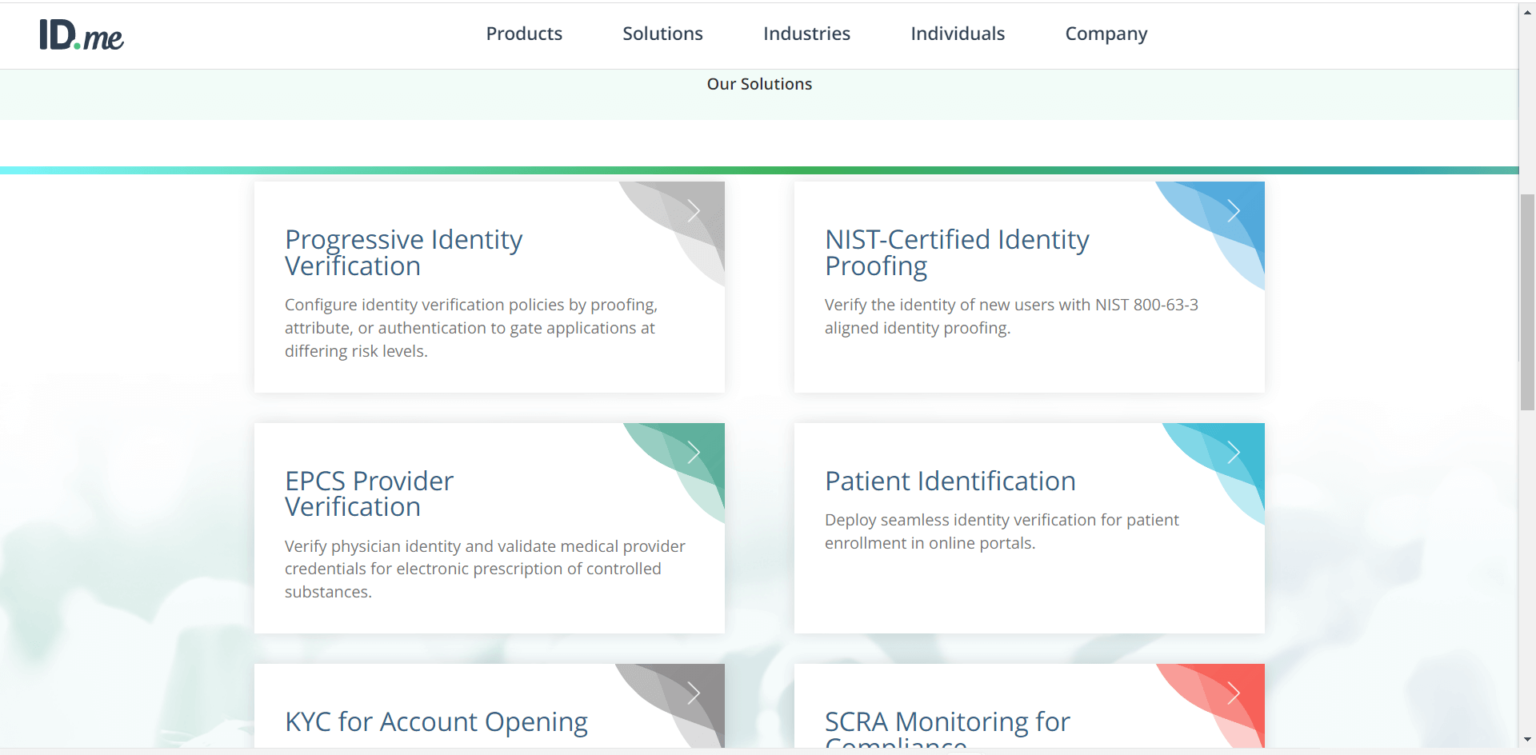Screen dimensions: 1536x755
Task: Click arrow on KYC for Account Opening card
Action: click(x=693, y=693)
